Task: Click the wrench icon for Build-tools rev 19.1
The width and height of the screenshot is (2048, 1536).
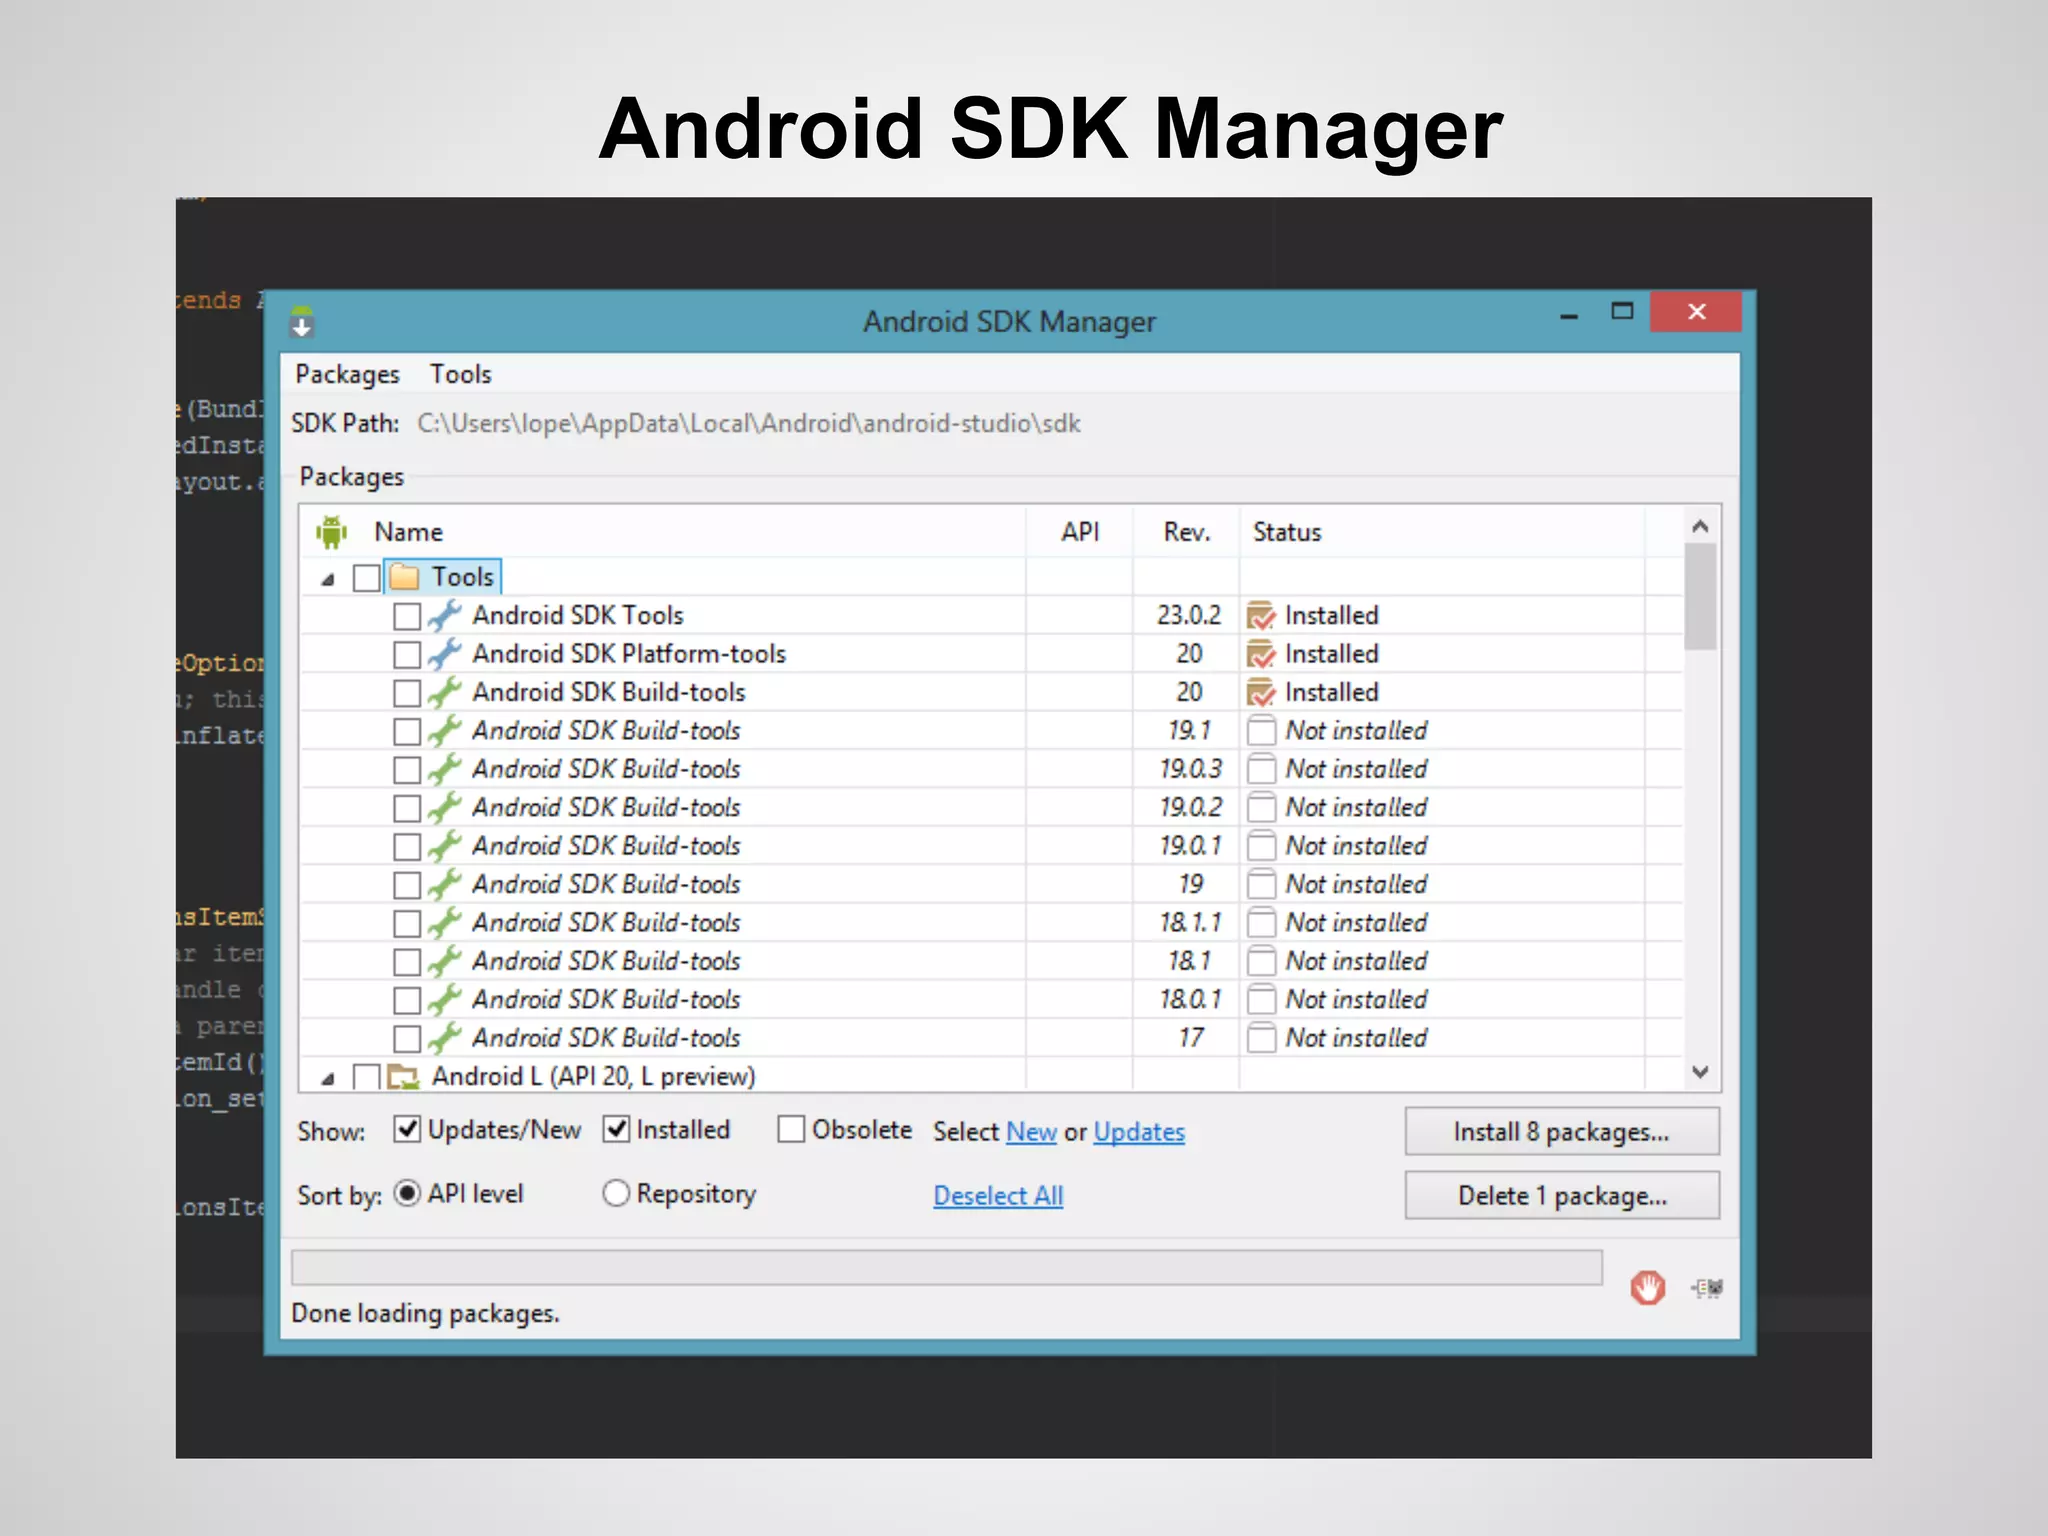Action: click(x=445, y=730)
